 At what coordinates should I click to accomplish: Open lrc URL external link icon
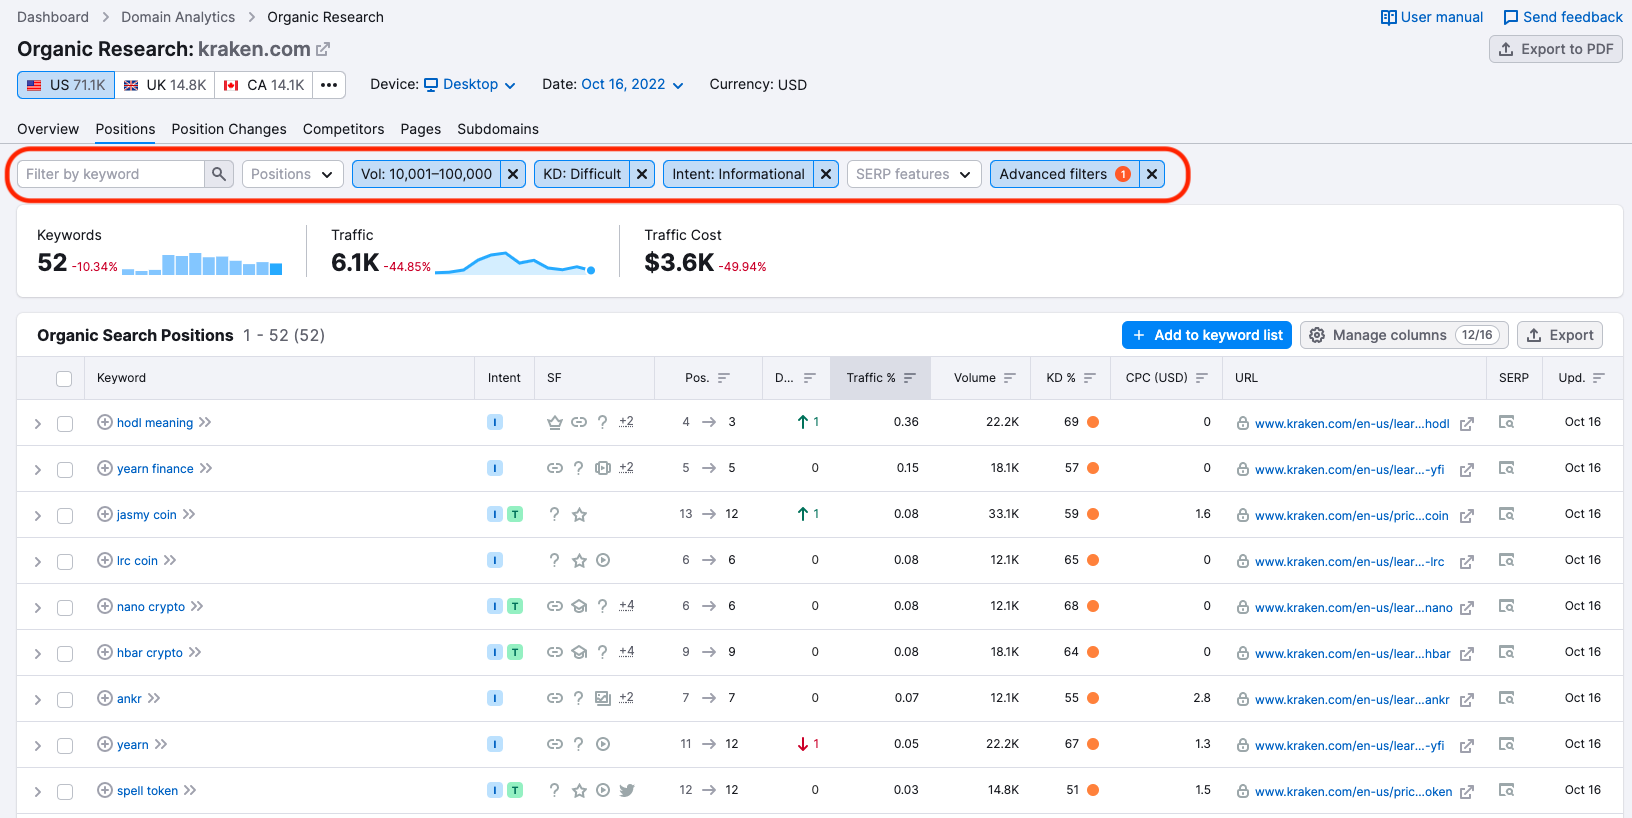[x=1467, y=562]
